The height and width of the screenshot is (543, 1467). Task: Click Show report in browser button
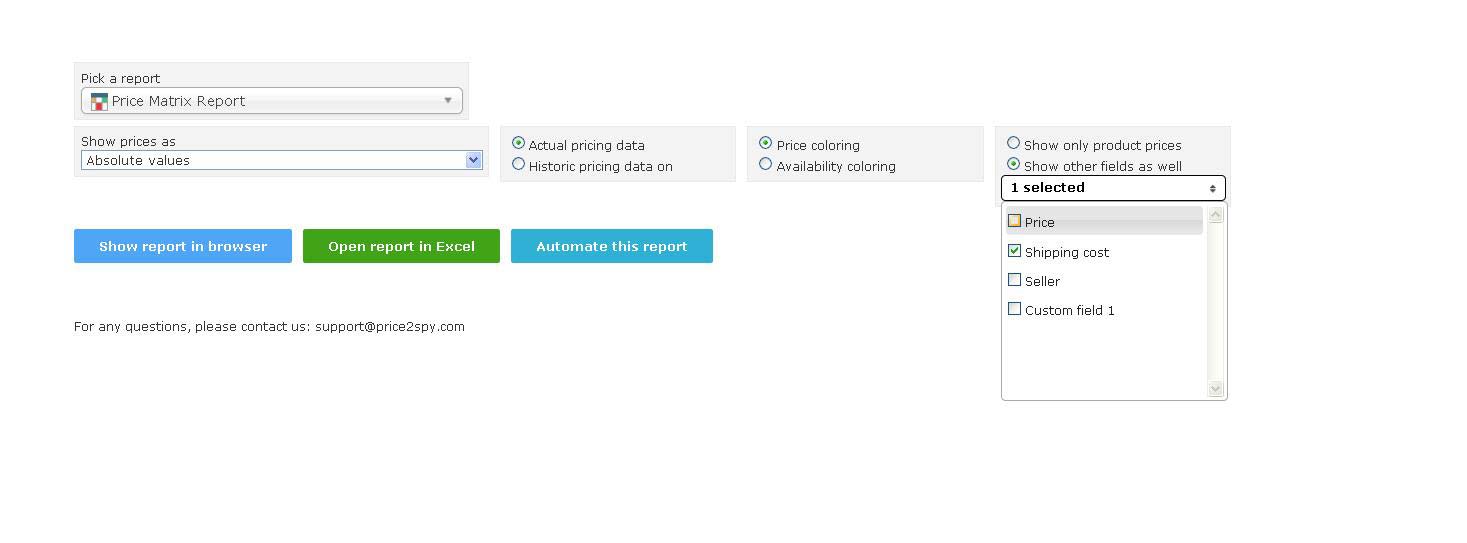click(x=183, y=246)
